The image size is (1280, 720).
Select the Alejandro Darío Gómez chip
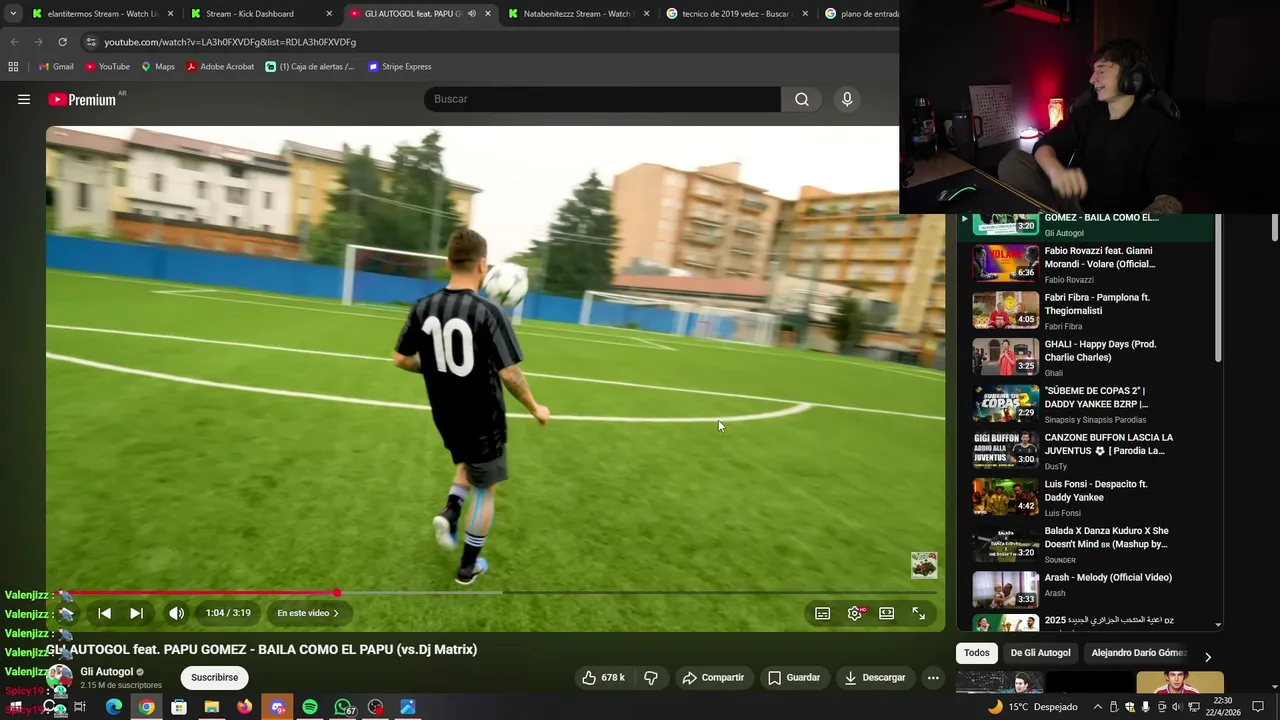[x=1138, y=653]
